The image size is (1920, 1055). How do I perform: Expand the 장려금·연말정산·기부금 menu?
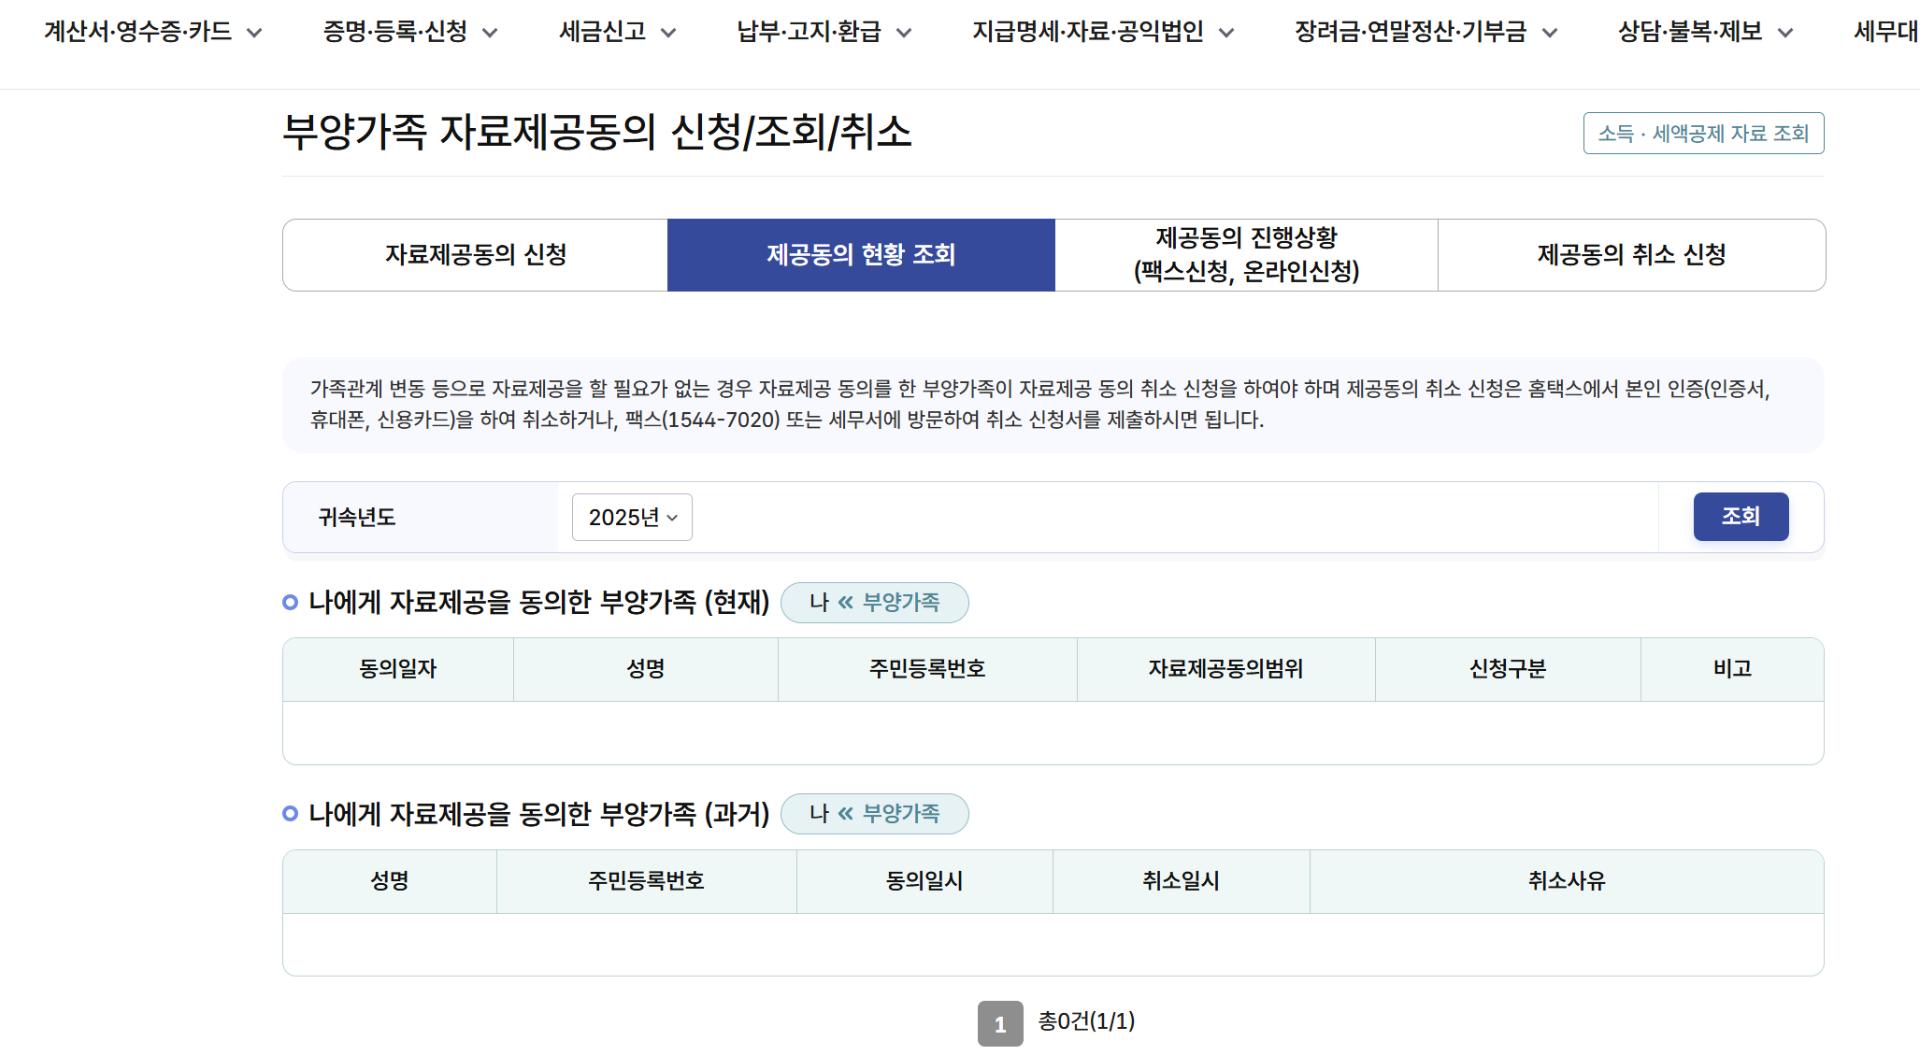tap(1425, 32)
